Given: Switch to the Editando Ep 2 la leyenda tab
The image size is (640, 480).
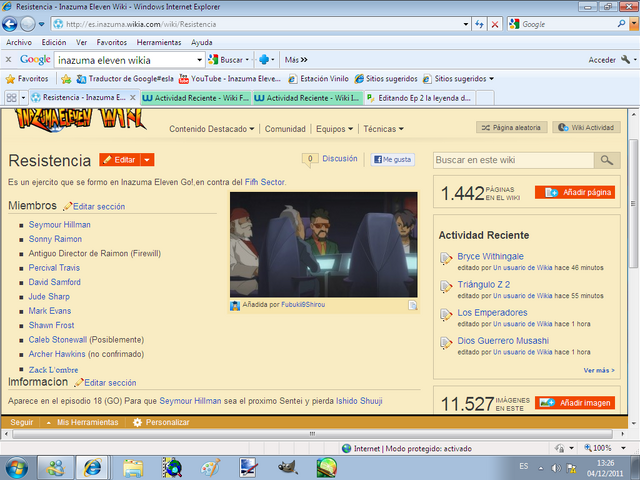Looking at the screenshot, I should pyautogui.click(x=420, y=98).
